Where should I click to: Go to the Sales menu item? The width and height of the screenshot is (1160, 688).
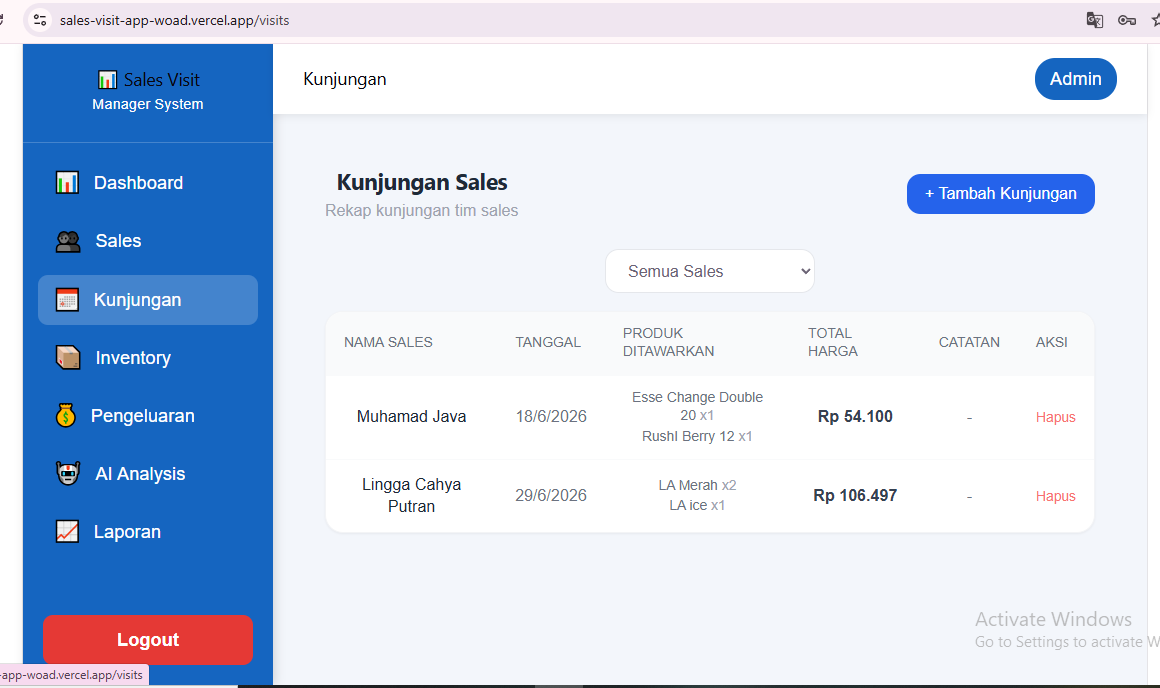148,241
